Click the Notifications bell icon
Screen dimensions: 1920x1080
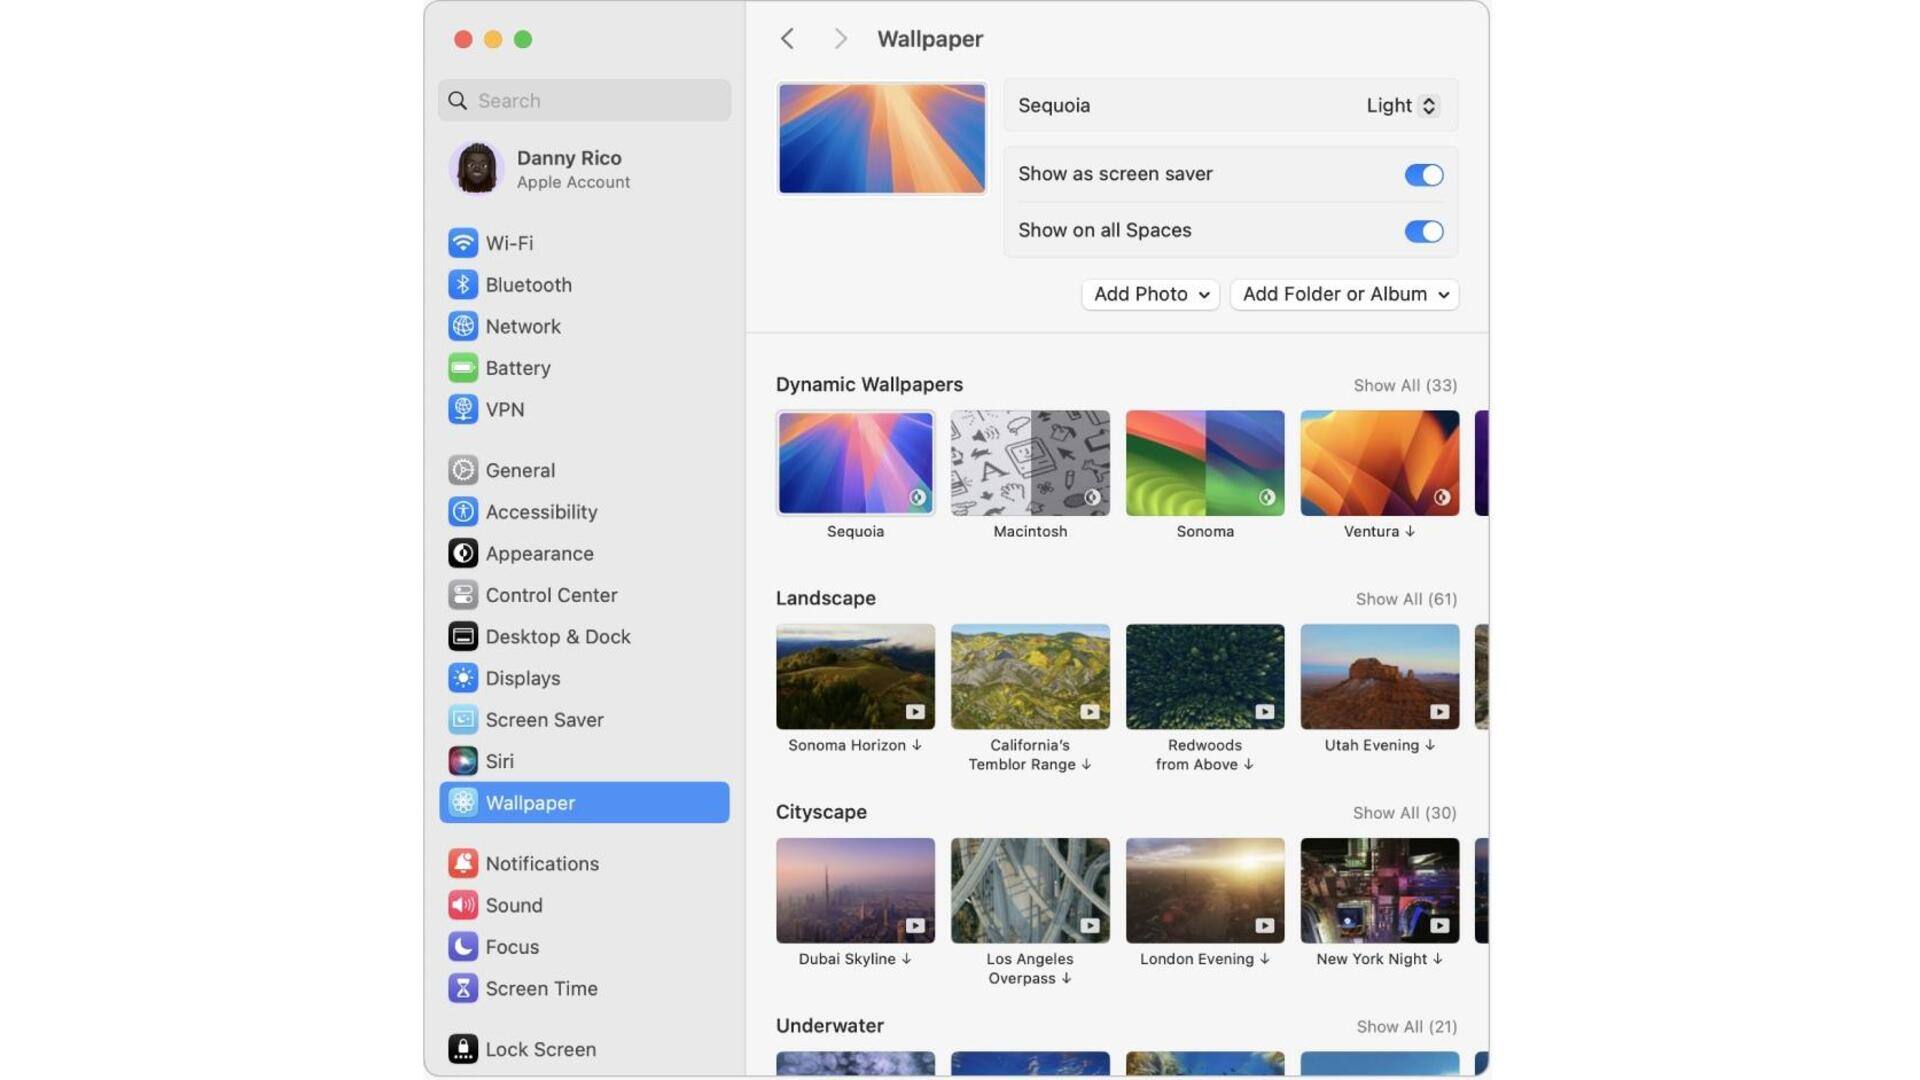point(462,863)
